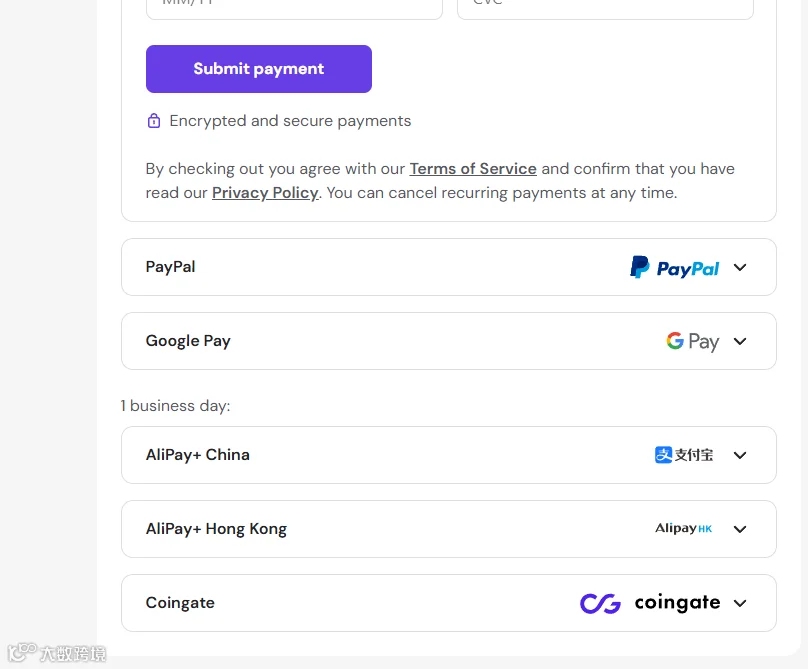The image size is (808, 669).
Task: Click the AlipayHK logo
Action: 683,528
